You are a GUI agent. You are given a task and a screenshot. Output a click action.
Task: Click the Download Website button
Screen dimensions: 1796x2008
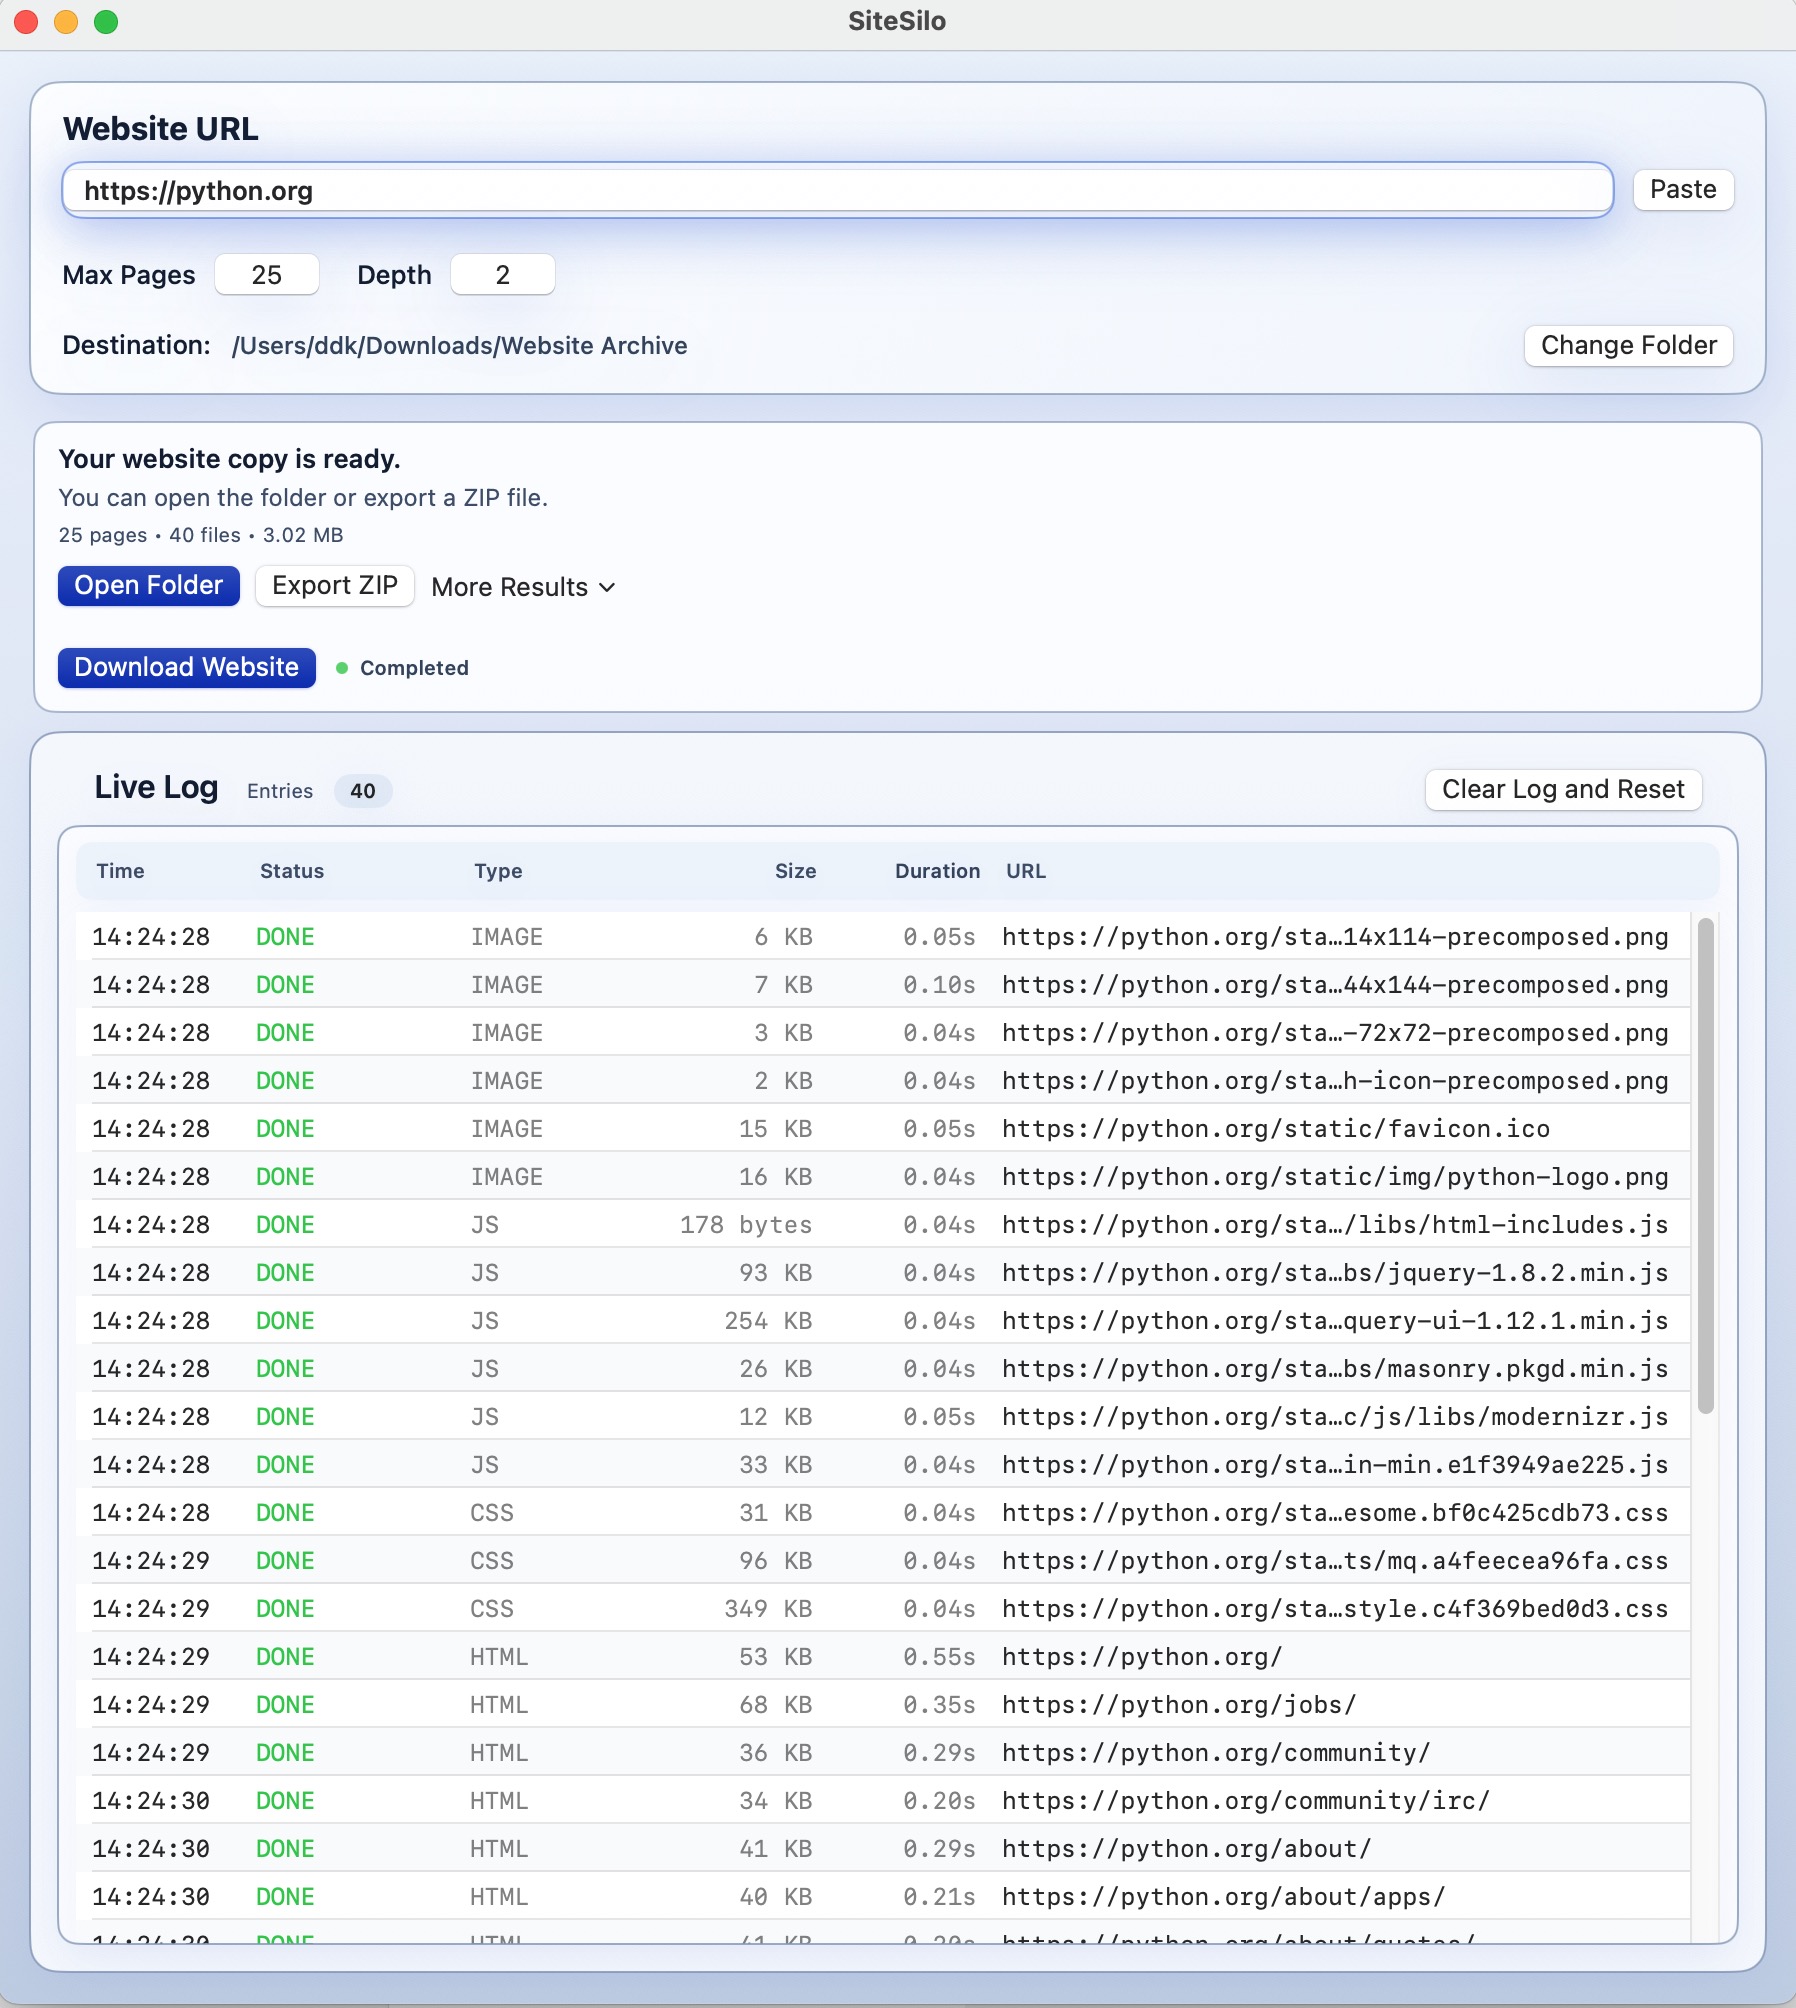click(187, 668)
